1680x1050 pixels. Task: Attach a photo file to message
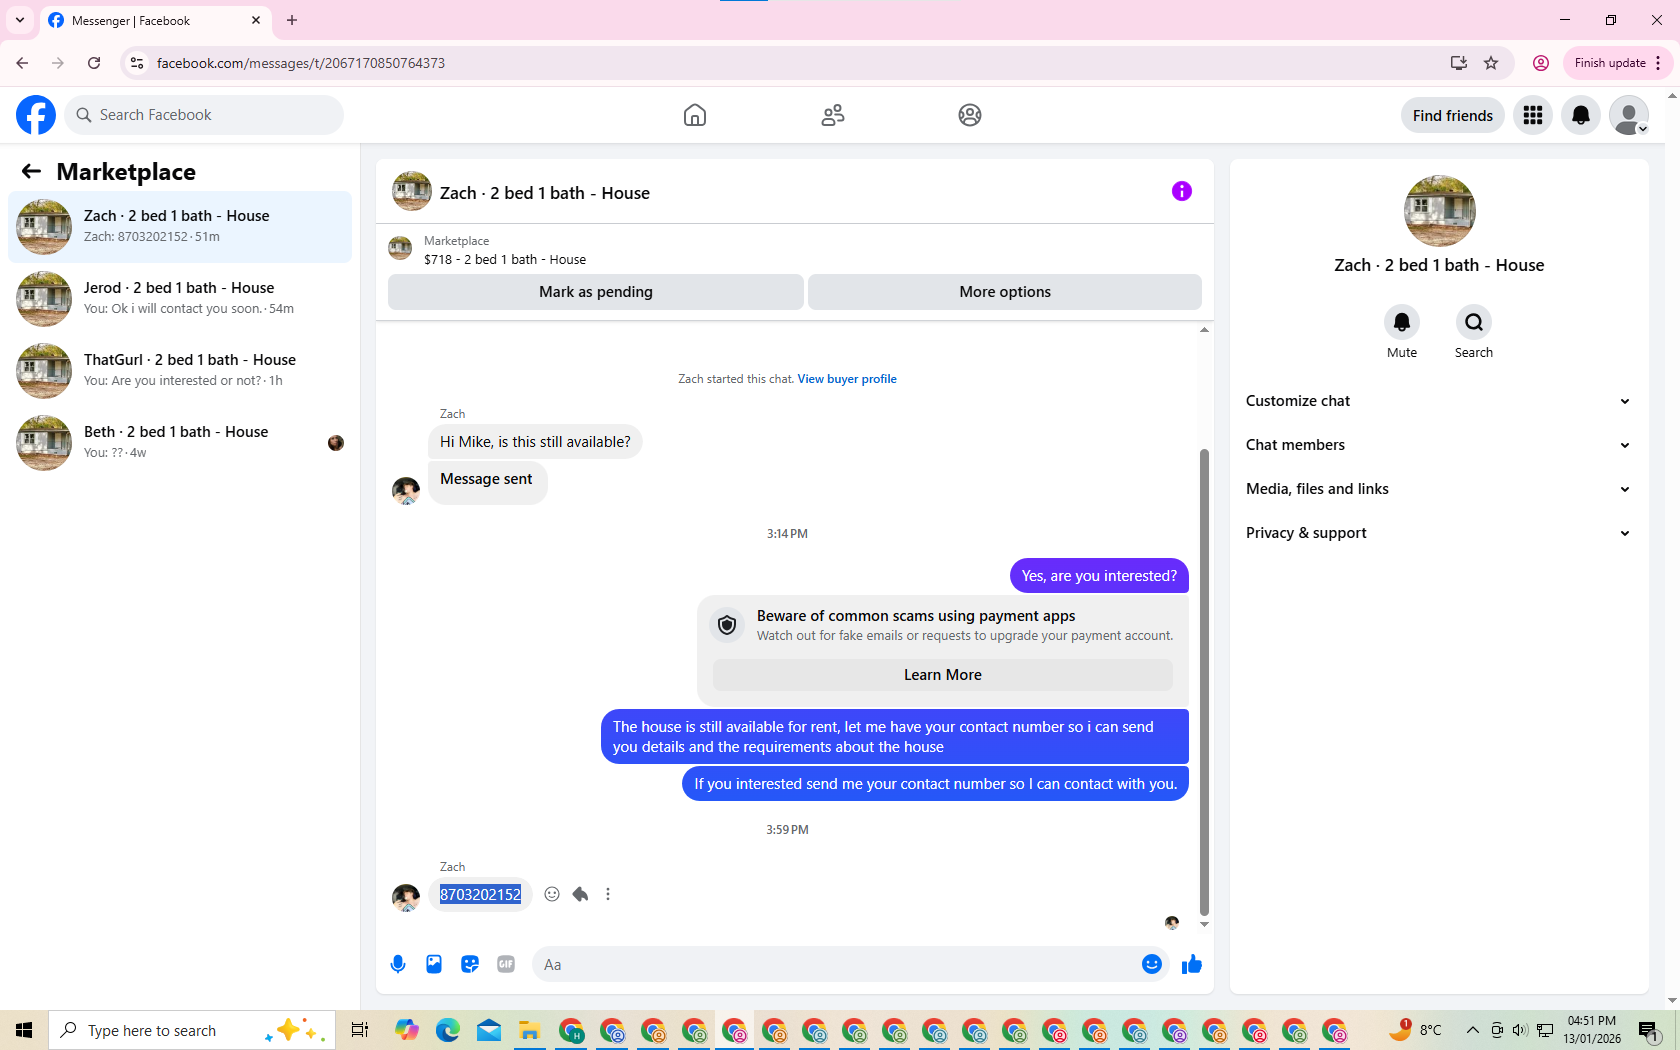point(434,964)
